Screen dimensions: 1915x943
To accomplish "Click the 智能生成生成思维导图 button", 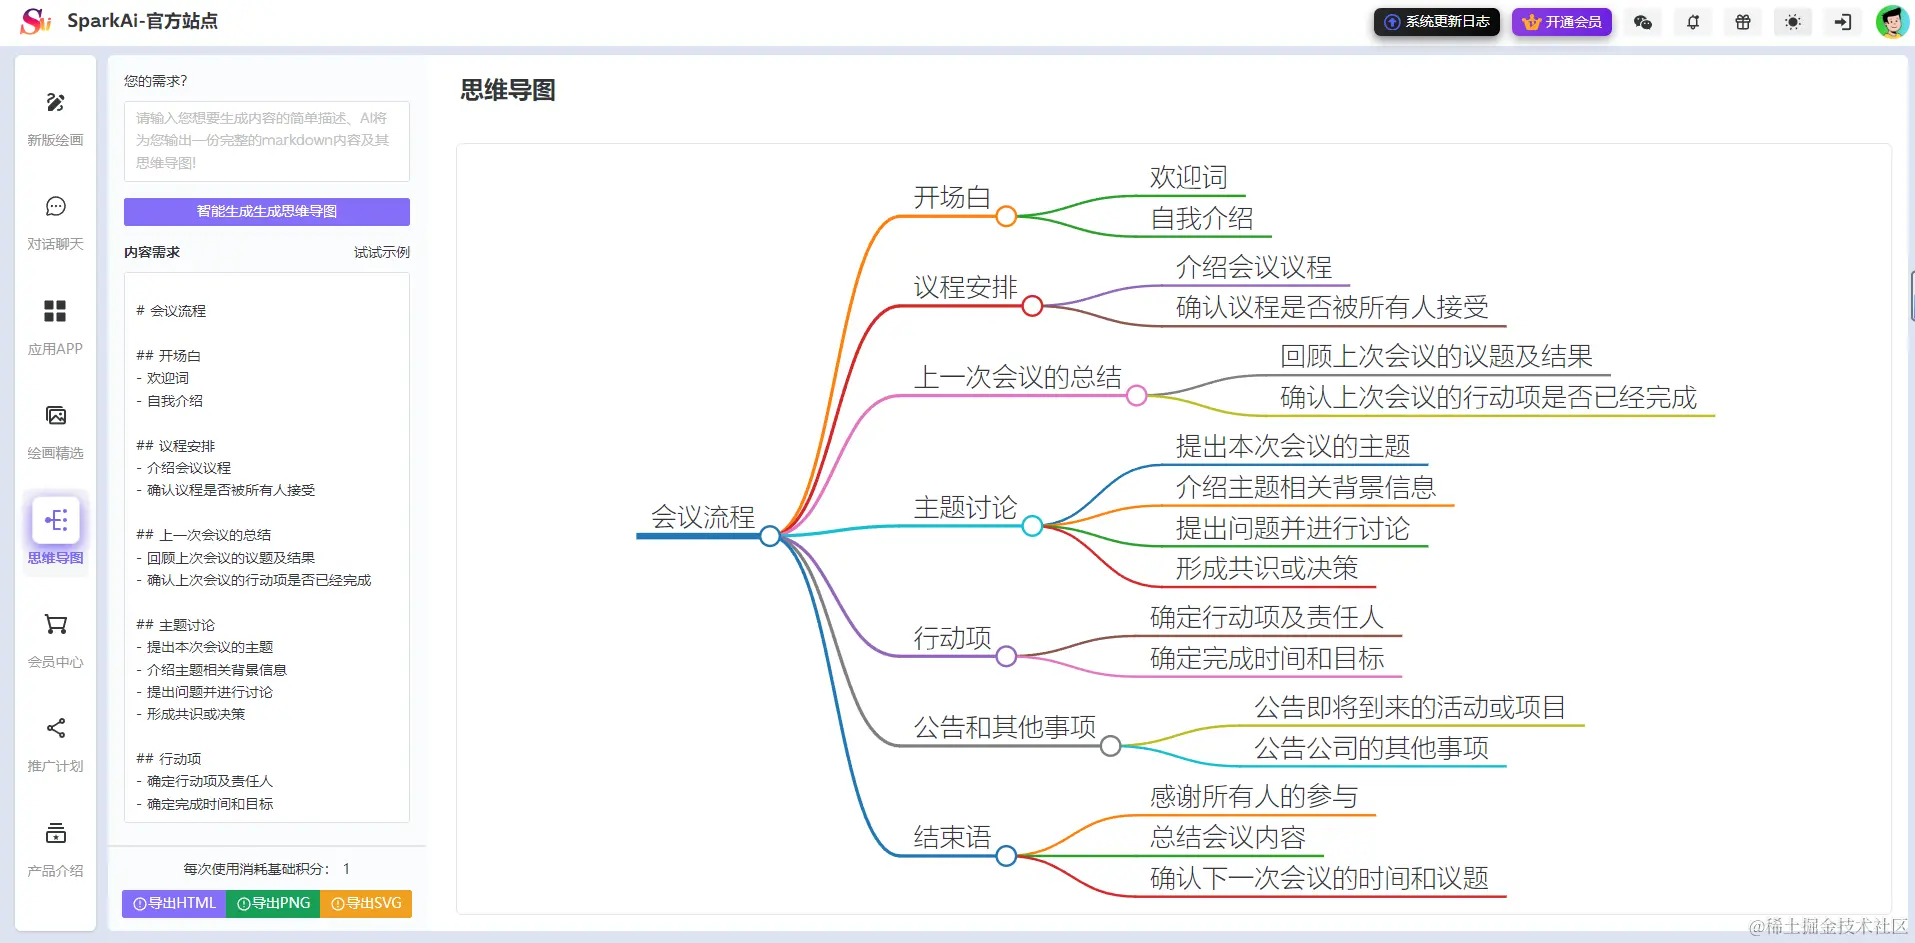I will 266,211.
